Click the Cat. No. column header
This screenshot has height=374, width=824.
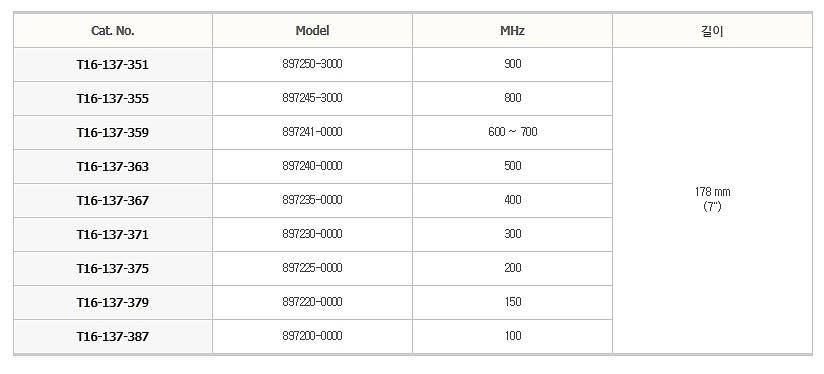click(113, 30)
